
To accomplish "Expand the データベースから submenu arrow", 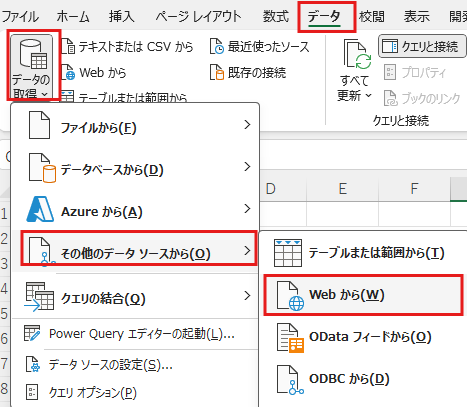I will pyautogui.click(x=247, y=167).
